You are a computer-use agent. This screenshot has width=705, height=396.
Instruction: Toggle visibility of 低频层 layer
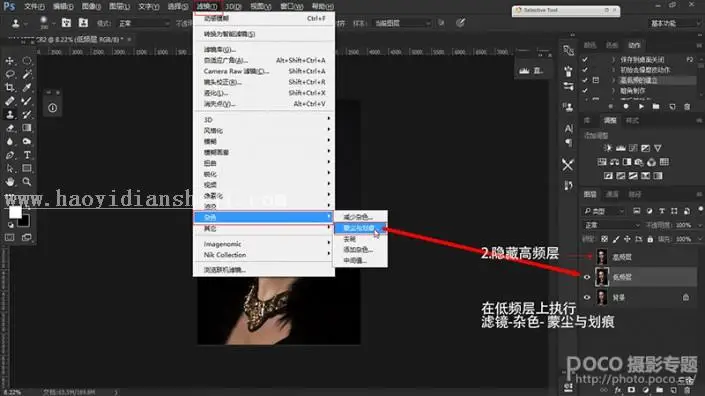(587, 277)
